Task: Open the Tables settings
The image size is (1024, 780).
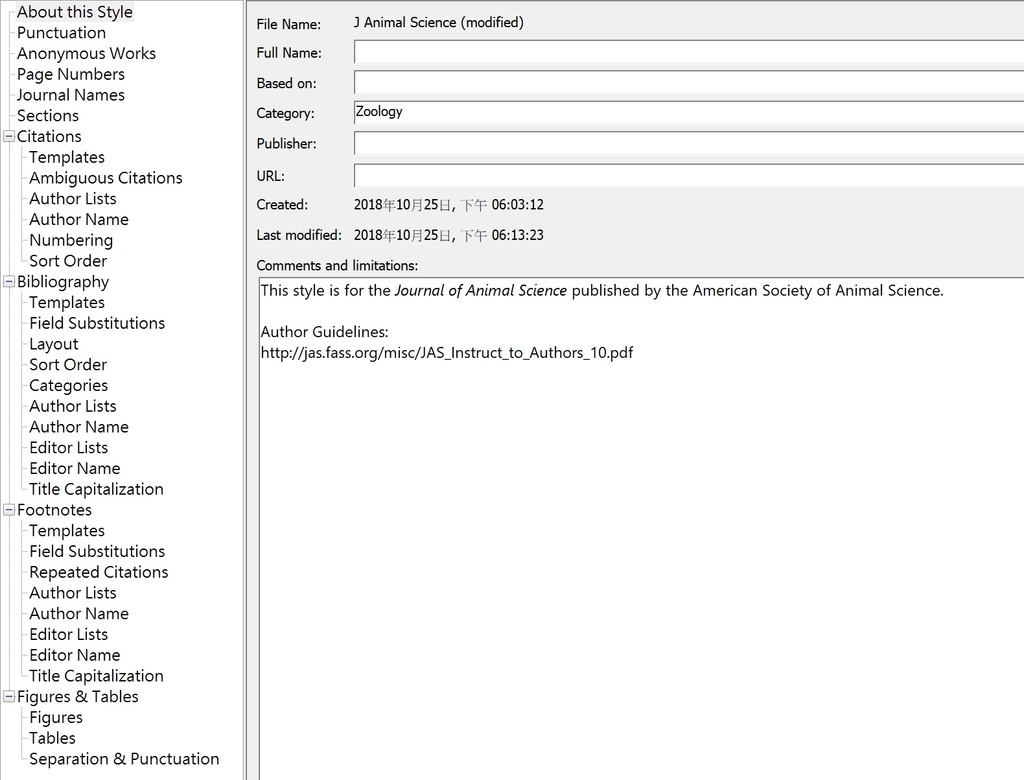Action: tap(52, 738)
